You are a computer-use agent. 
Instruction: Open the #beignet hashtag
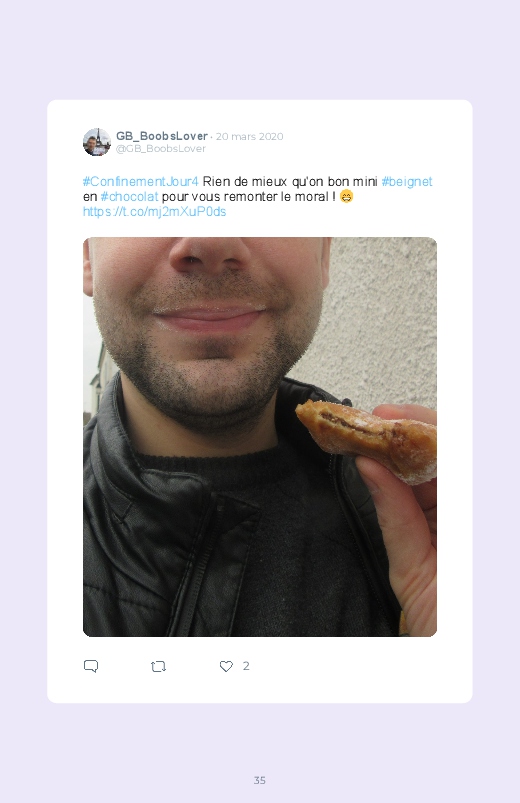tap(407, 182)
